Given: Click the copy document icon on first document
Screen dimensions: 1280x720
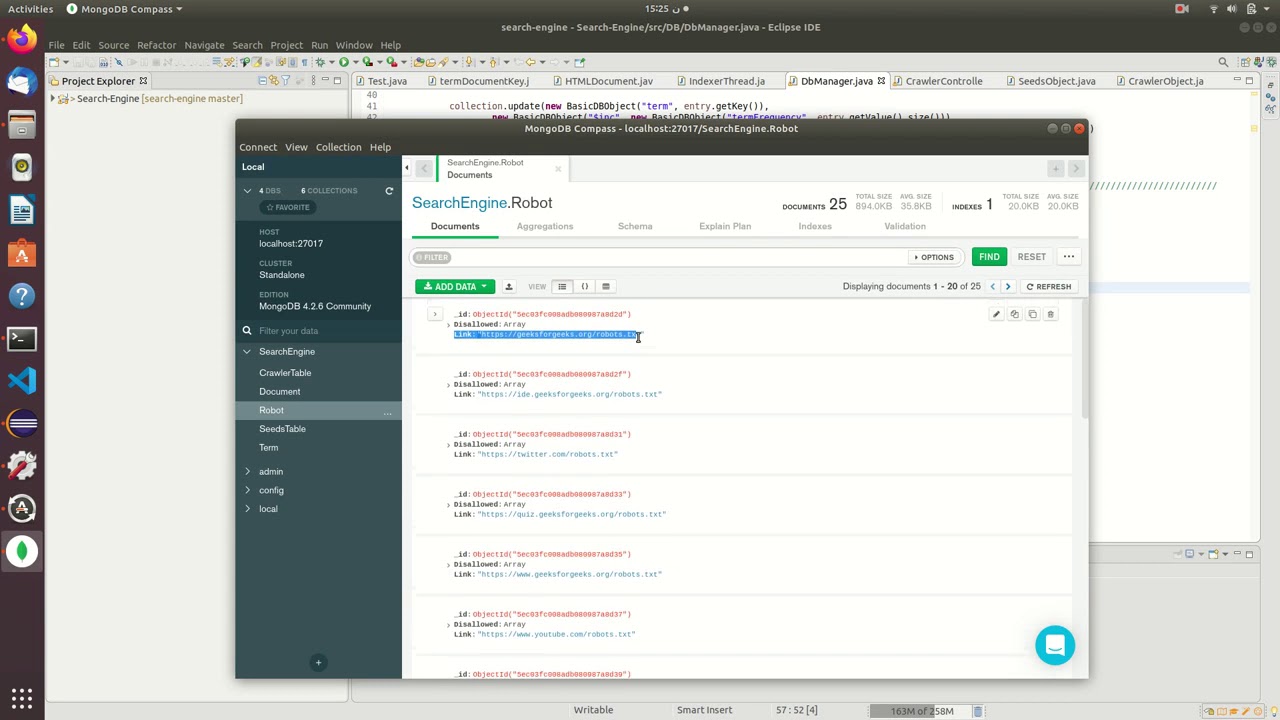Looking at the screenshot, I should (x=1014, y=314).
